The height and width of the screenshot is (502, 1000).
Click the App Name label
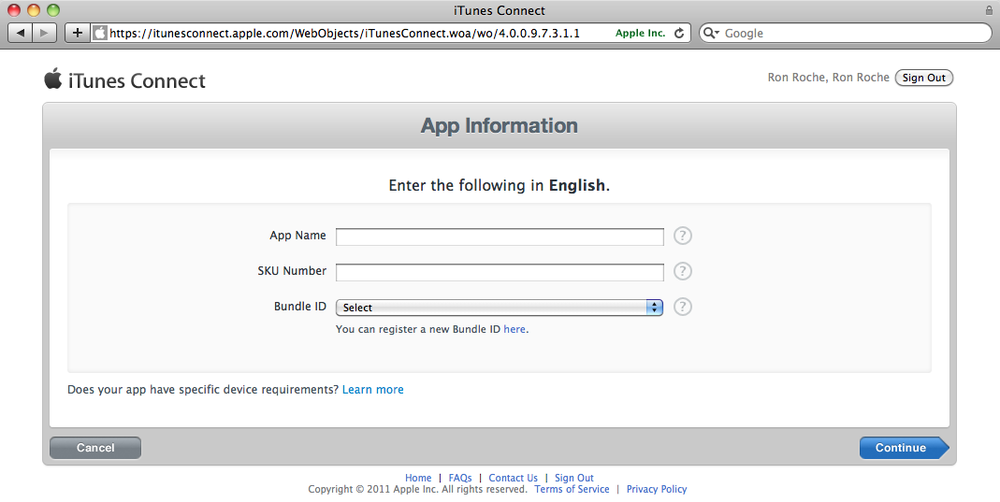(x=297, y=235)
